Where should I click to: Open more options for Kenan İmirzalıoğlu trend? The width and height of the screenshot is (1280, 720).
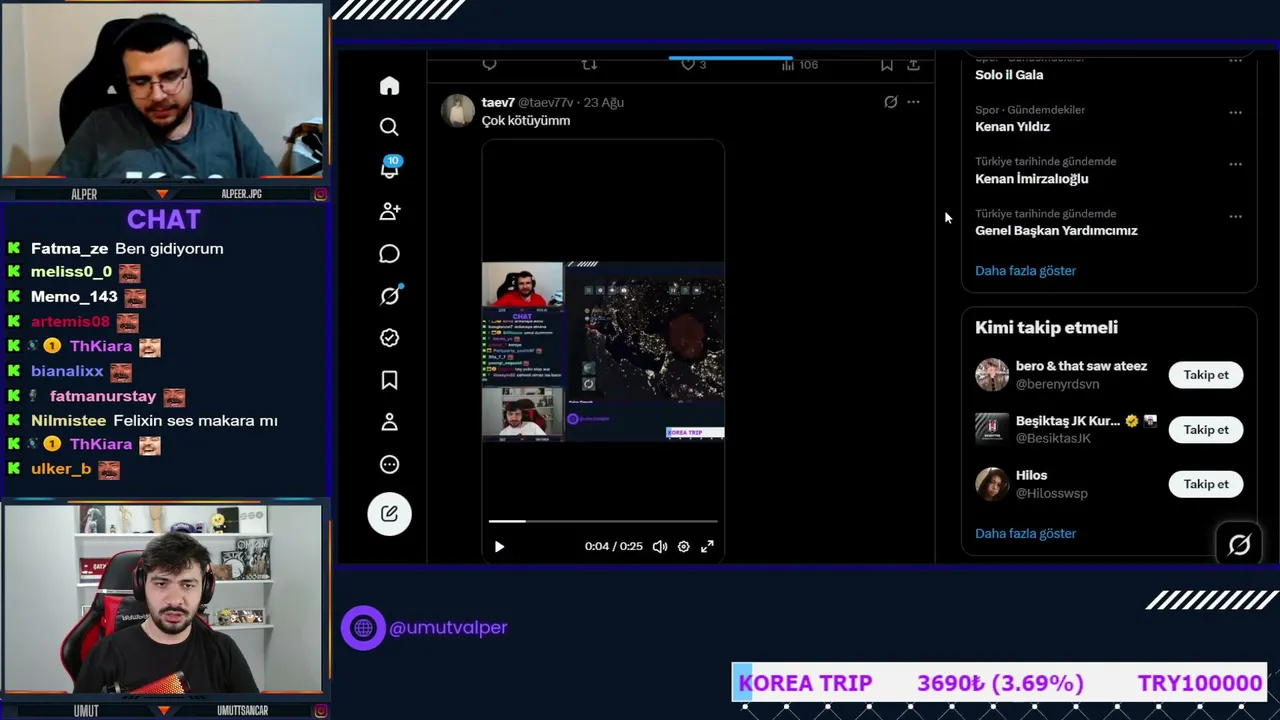pos(1235,164)
